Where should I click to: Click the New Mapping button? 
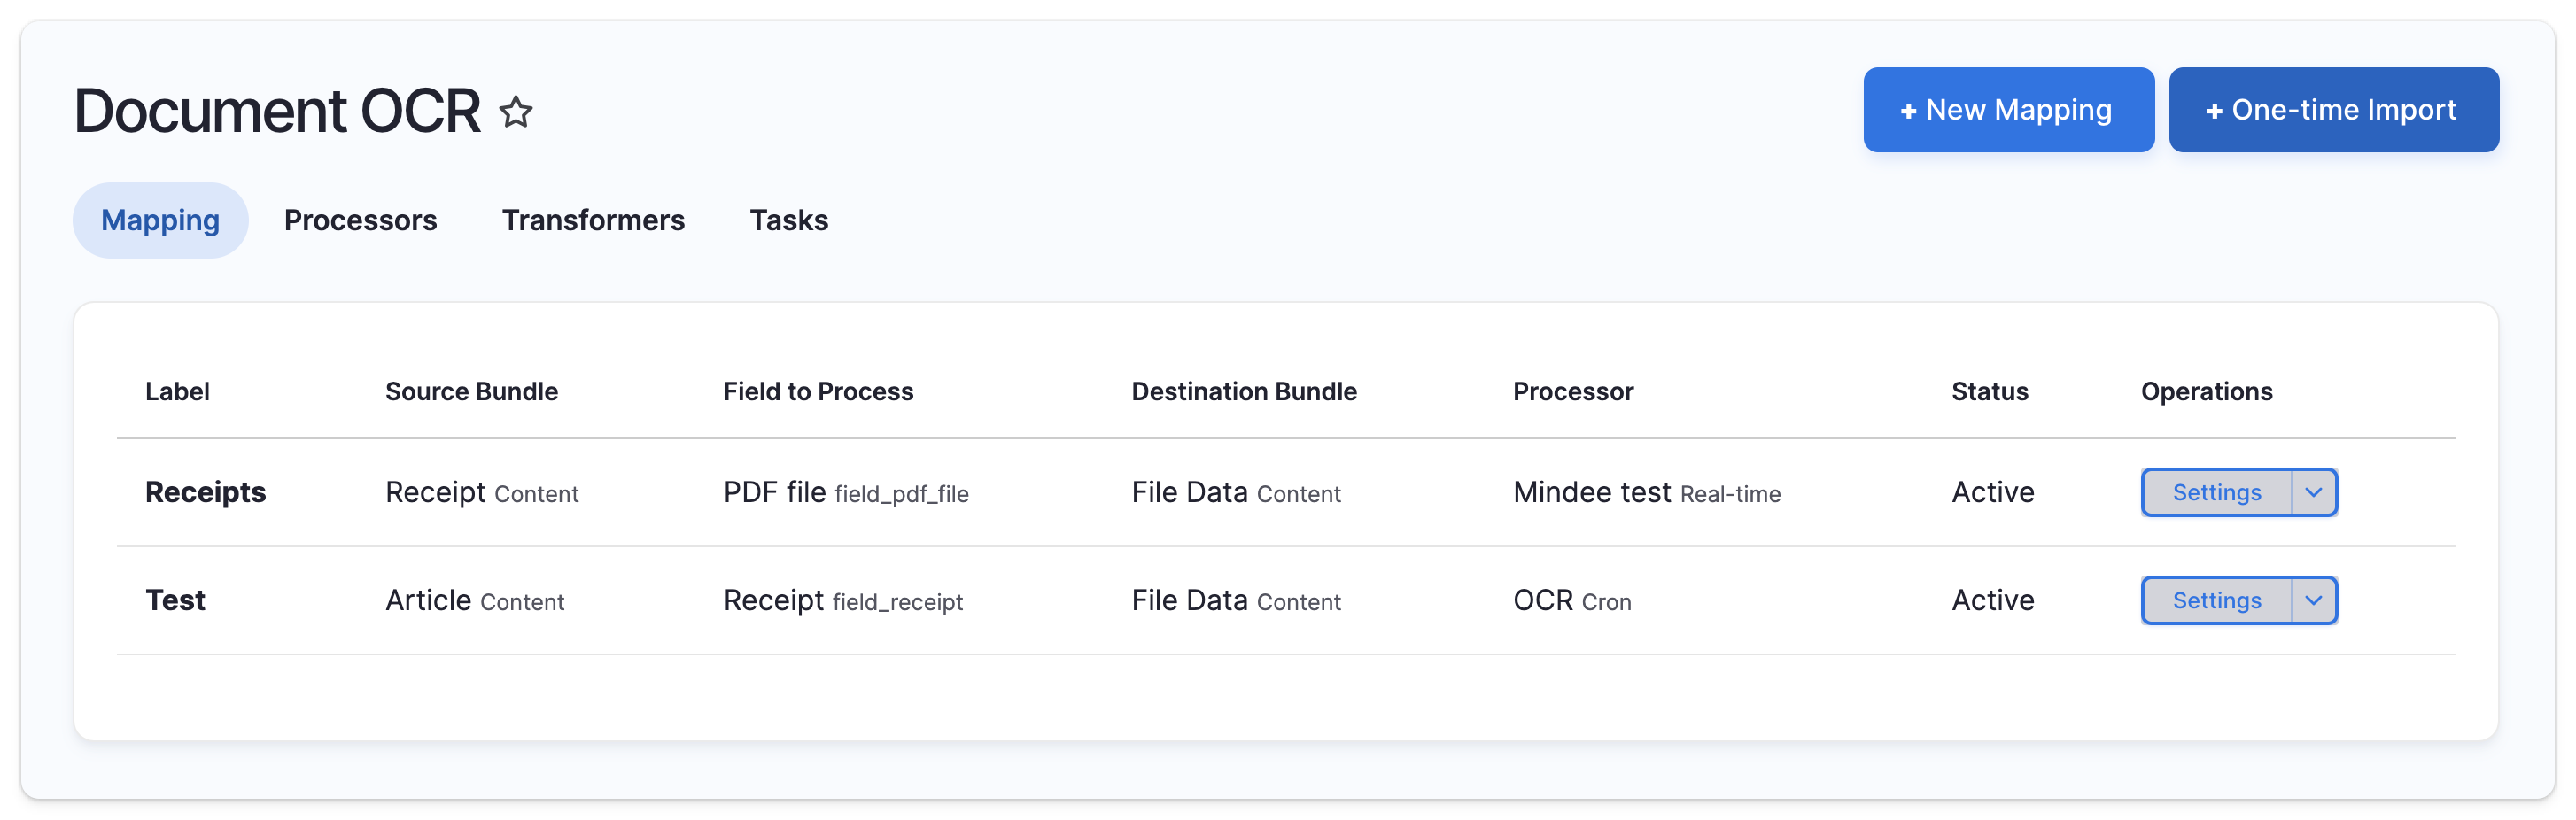tap(2008, 110)
